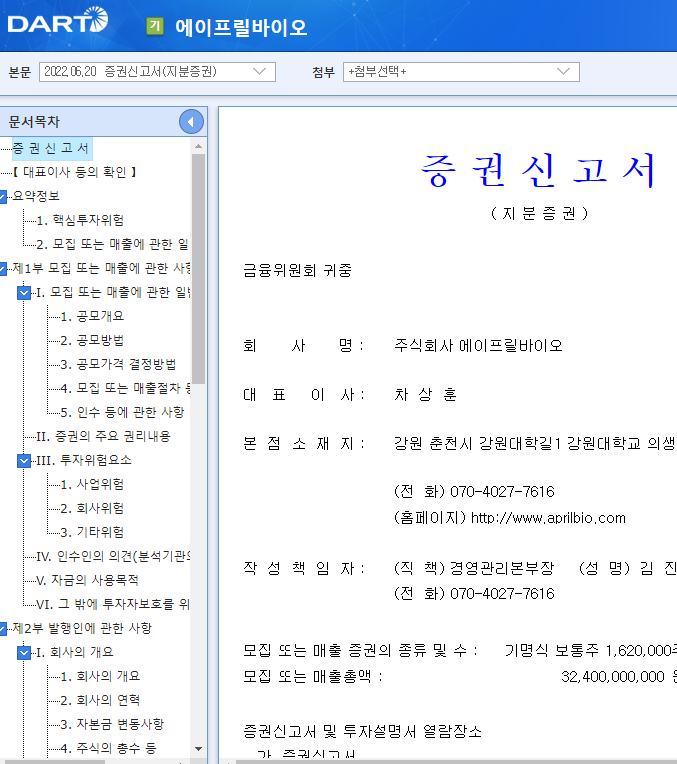Open 3. 자본금 변동사항 section
This screenshot has height=764, width=677.
click(112, 724)
